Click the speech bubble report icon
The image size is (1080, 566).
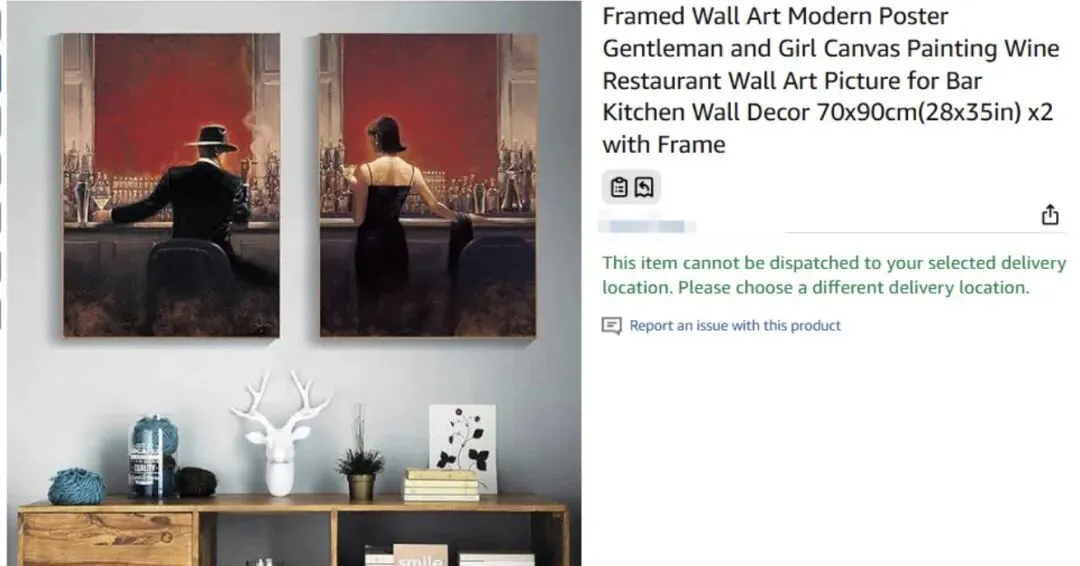pyautogui.click(x=612, y=326)
